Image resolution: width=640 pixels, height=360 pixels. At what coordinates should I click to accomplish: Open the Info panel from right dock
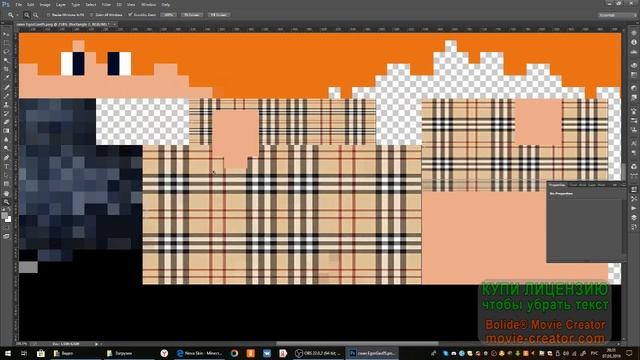633,42
